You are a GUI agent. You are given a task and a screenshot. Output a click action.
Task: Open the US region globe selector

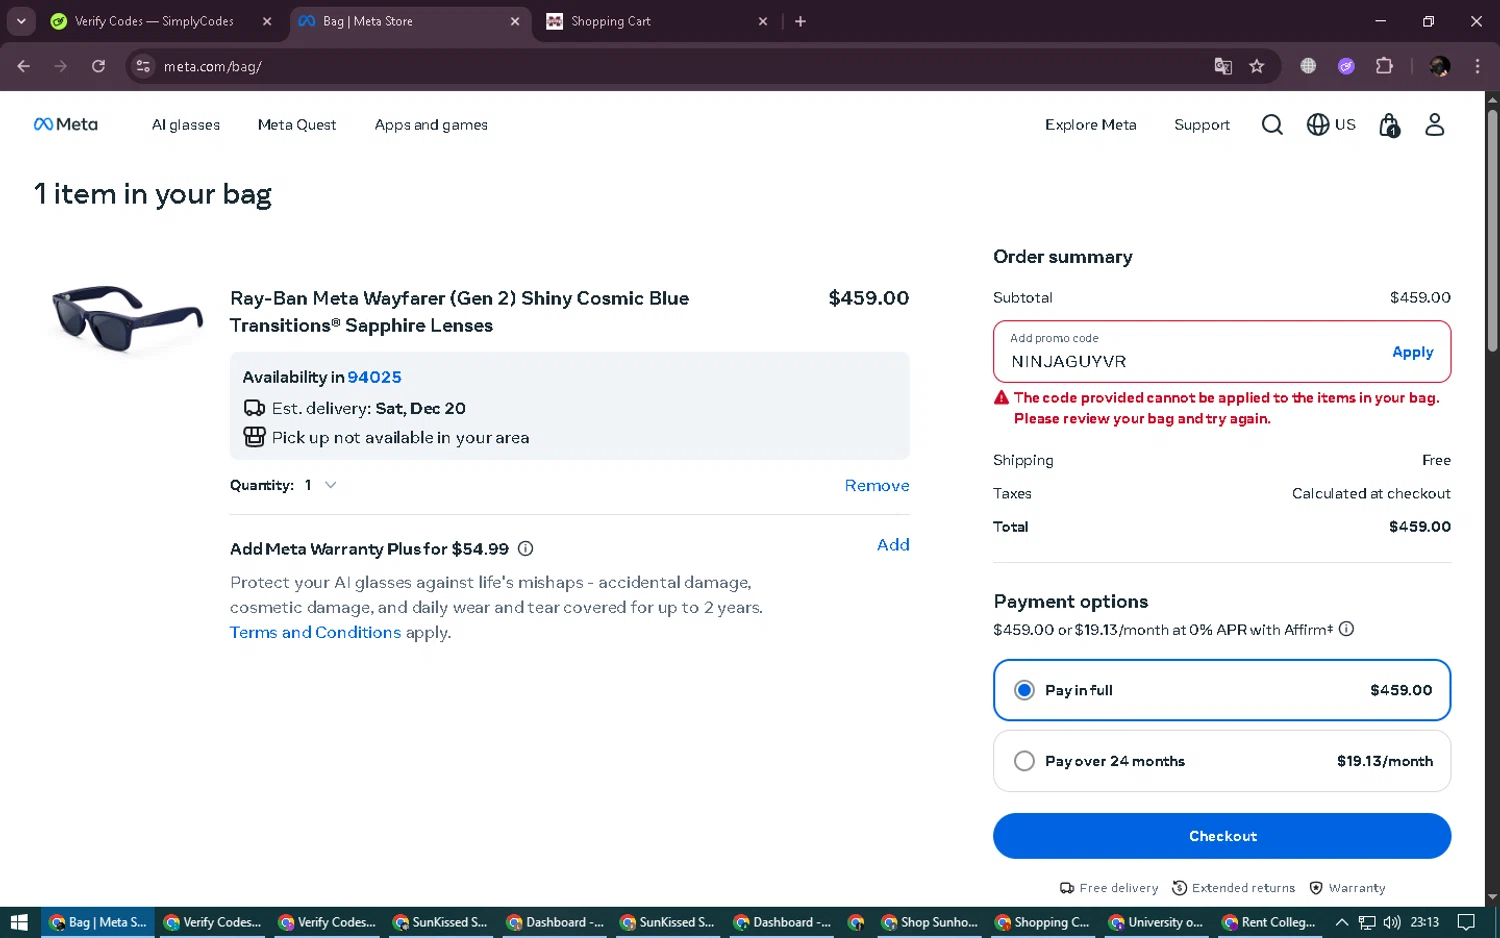pyautogui.click(x=1331, y=125)
